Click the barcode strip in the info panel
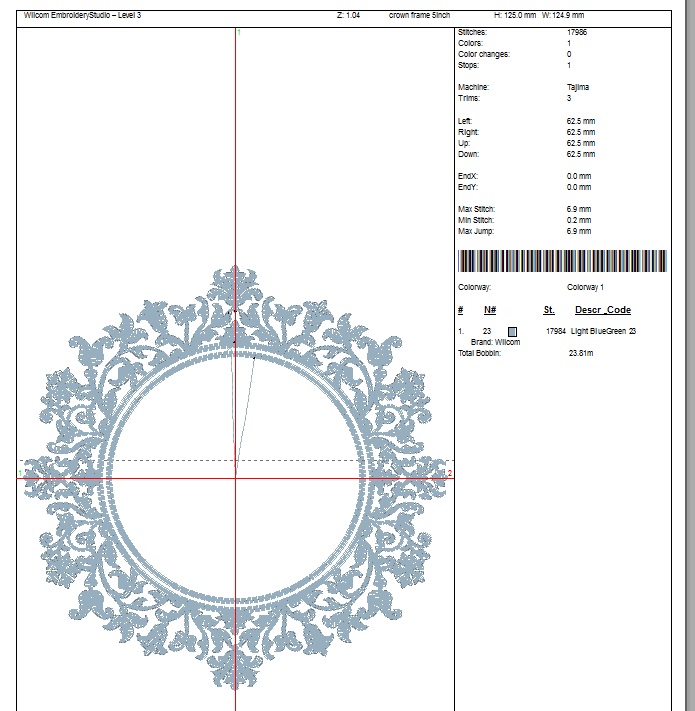 click(x=562, y=261)
